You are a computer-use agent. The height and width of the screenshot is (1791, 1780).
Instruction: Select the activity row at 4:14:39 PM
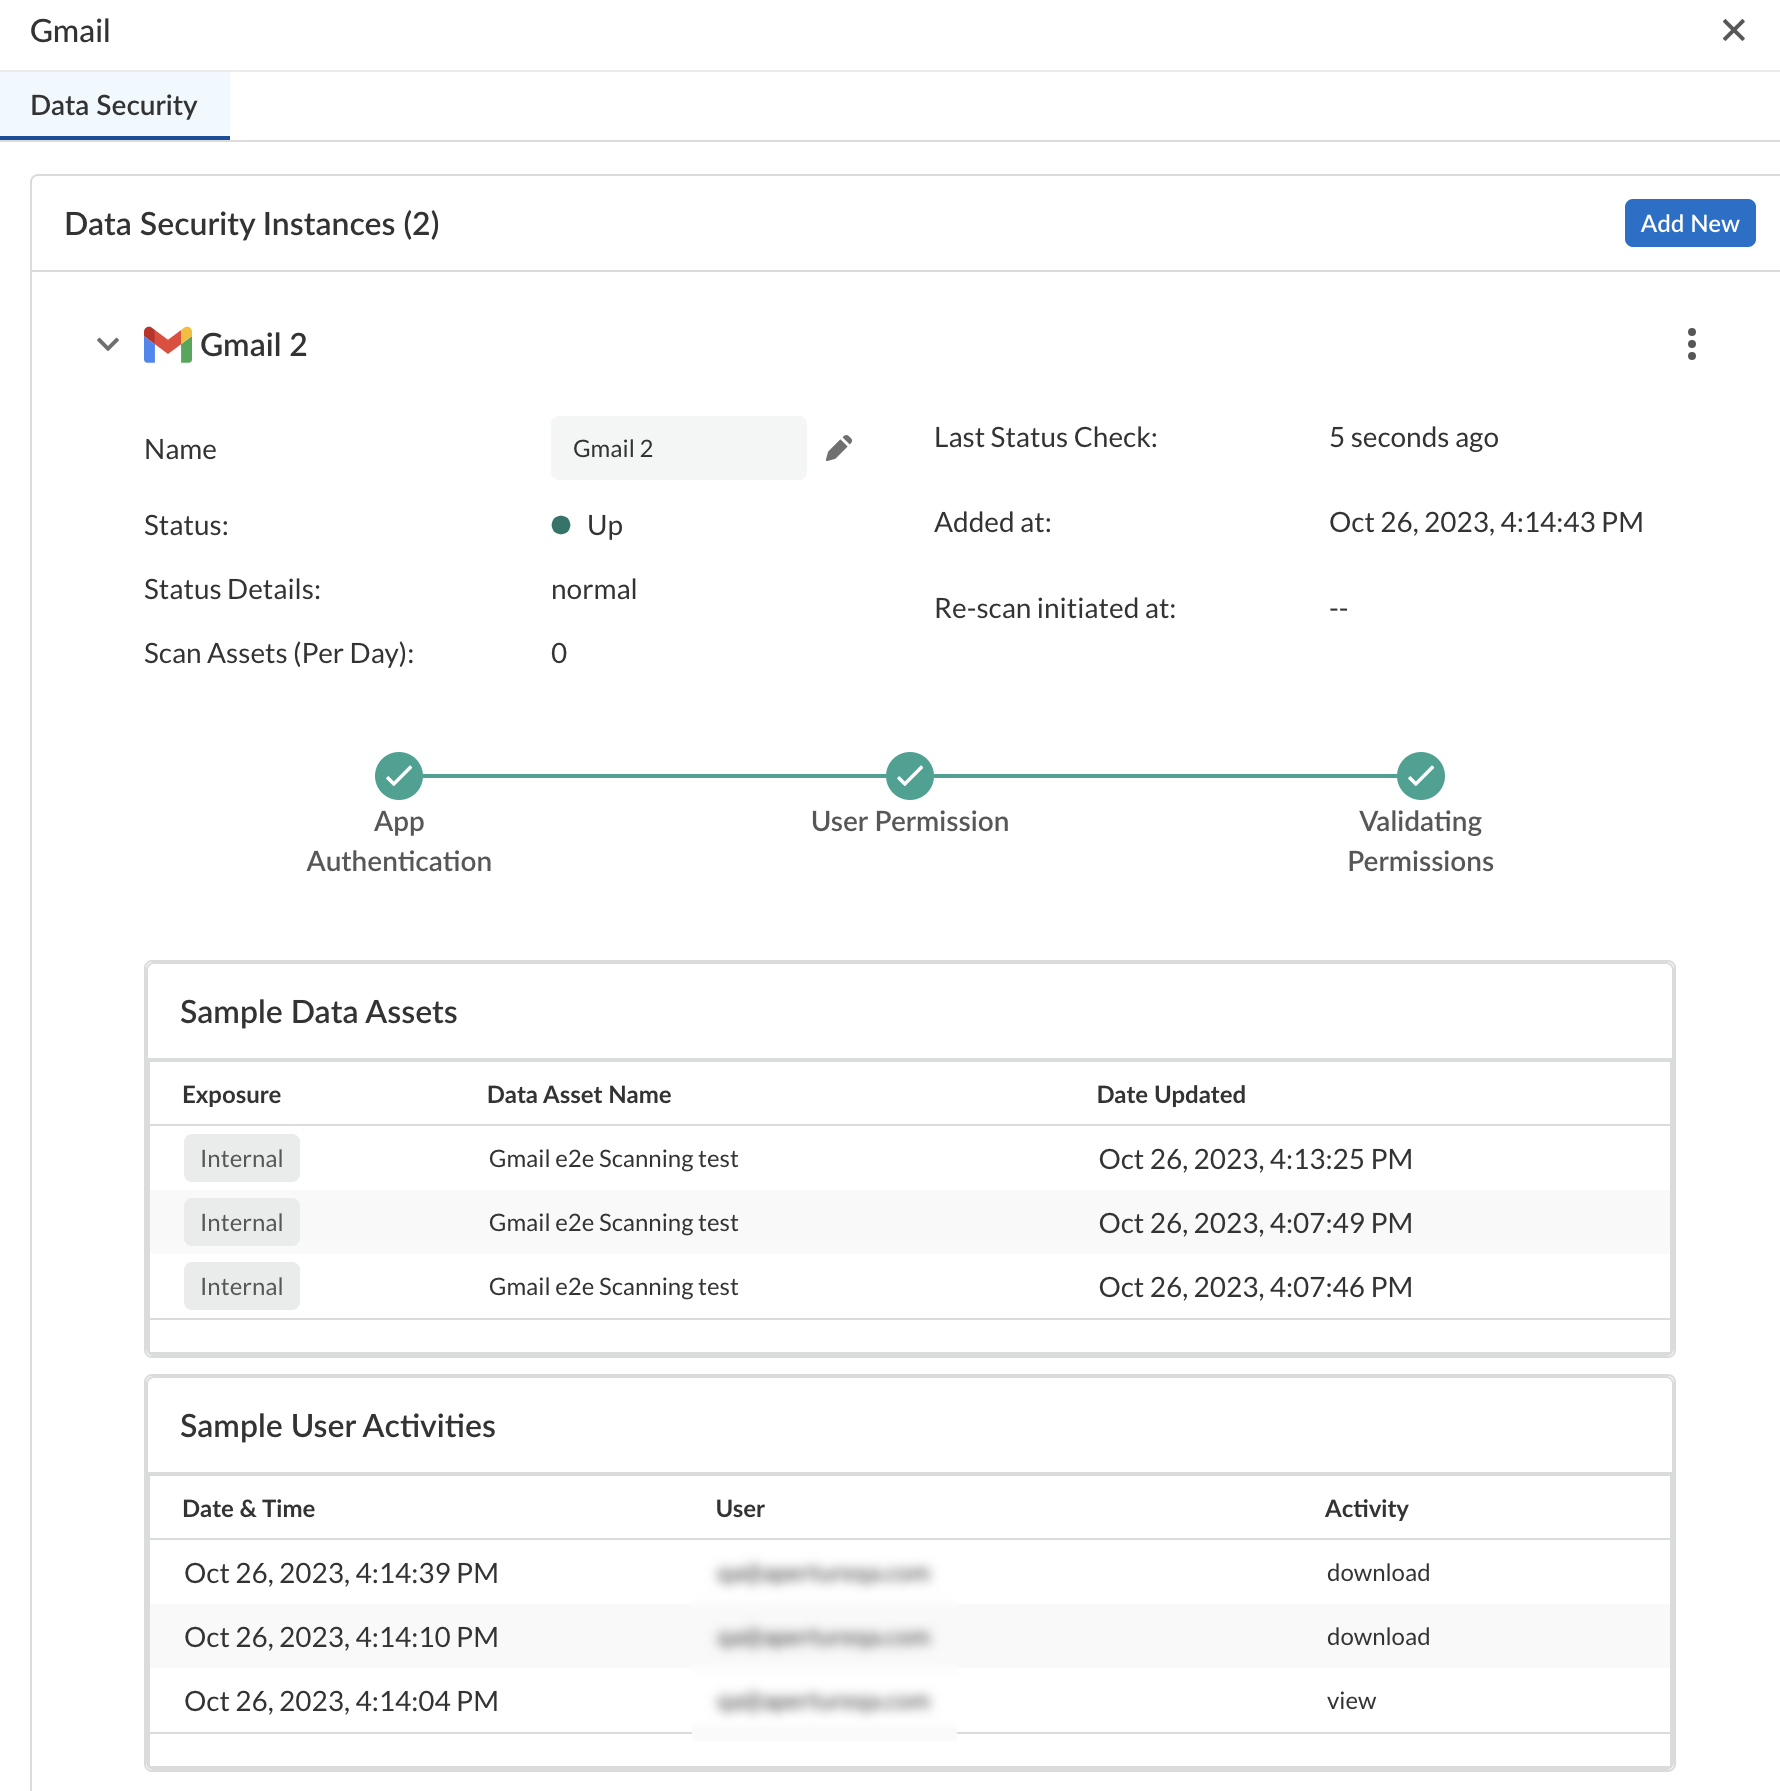[x=341, y=1572]
